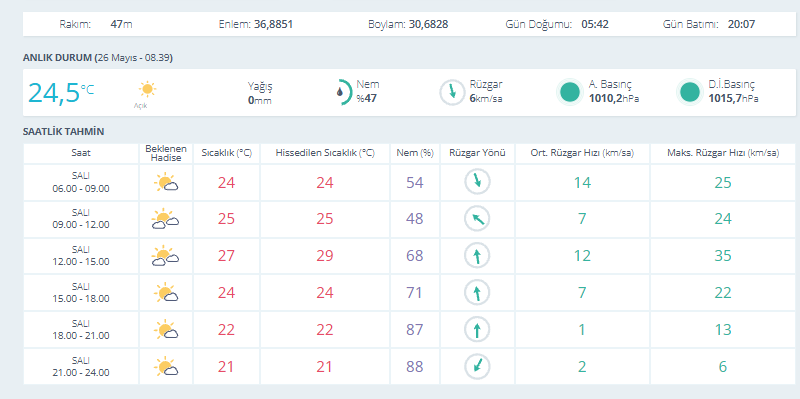Click the 'SALI 09.00 - 12.00' time cell
This screenshot has width=800, height=399.
(x=81, y=219)
